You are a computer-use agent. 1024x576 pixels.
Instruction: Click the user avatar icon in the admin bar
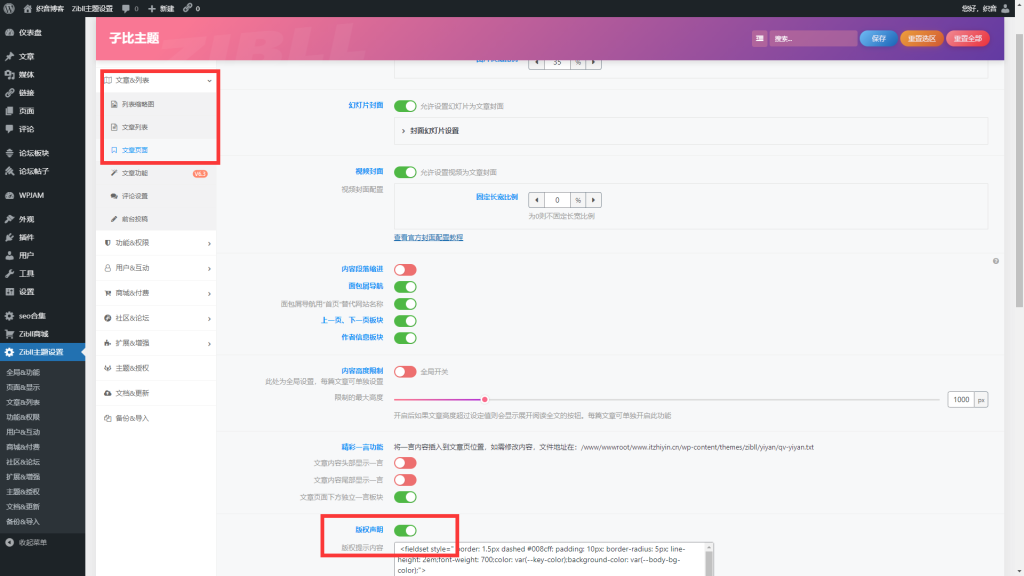pos(1005,8)
